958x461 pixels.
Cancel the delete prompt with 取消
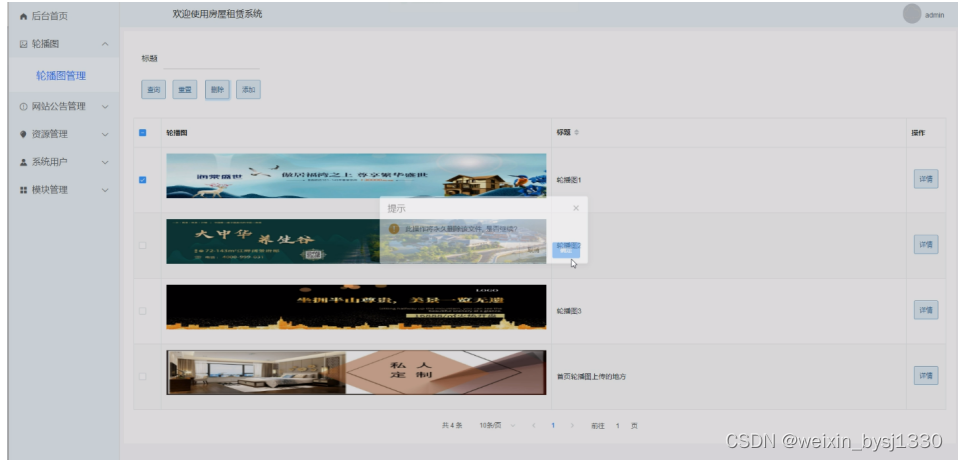pos(533,250)
